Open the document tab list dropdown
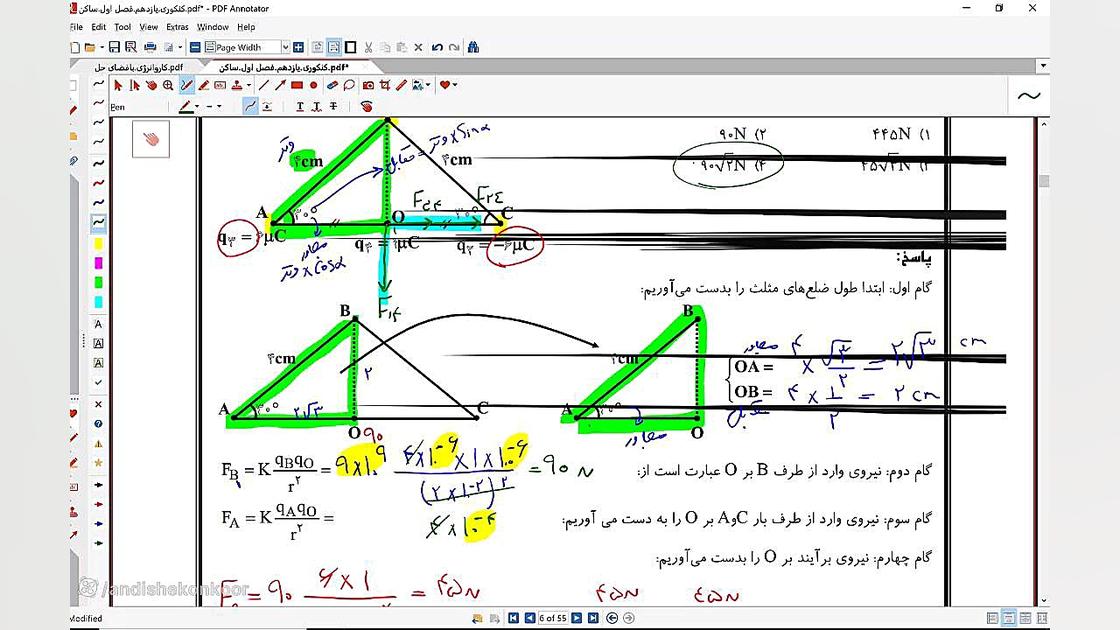1120x630 pixels. pos(1043,66)
